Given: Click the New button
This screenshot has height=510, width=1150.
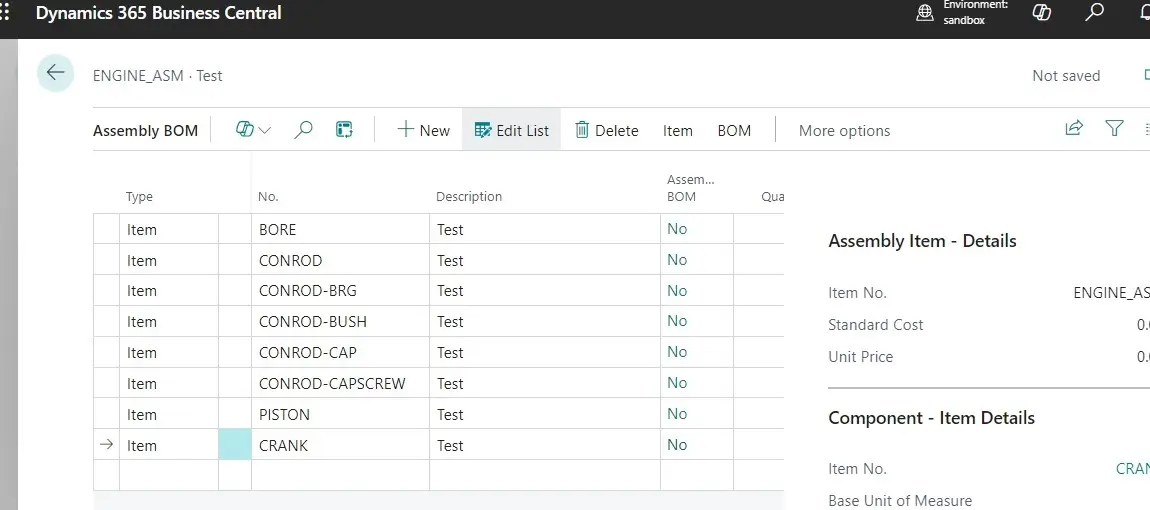Looking at the screenshot, I should click(x=423, y=130).
